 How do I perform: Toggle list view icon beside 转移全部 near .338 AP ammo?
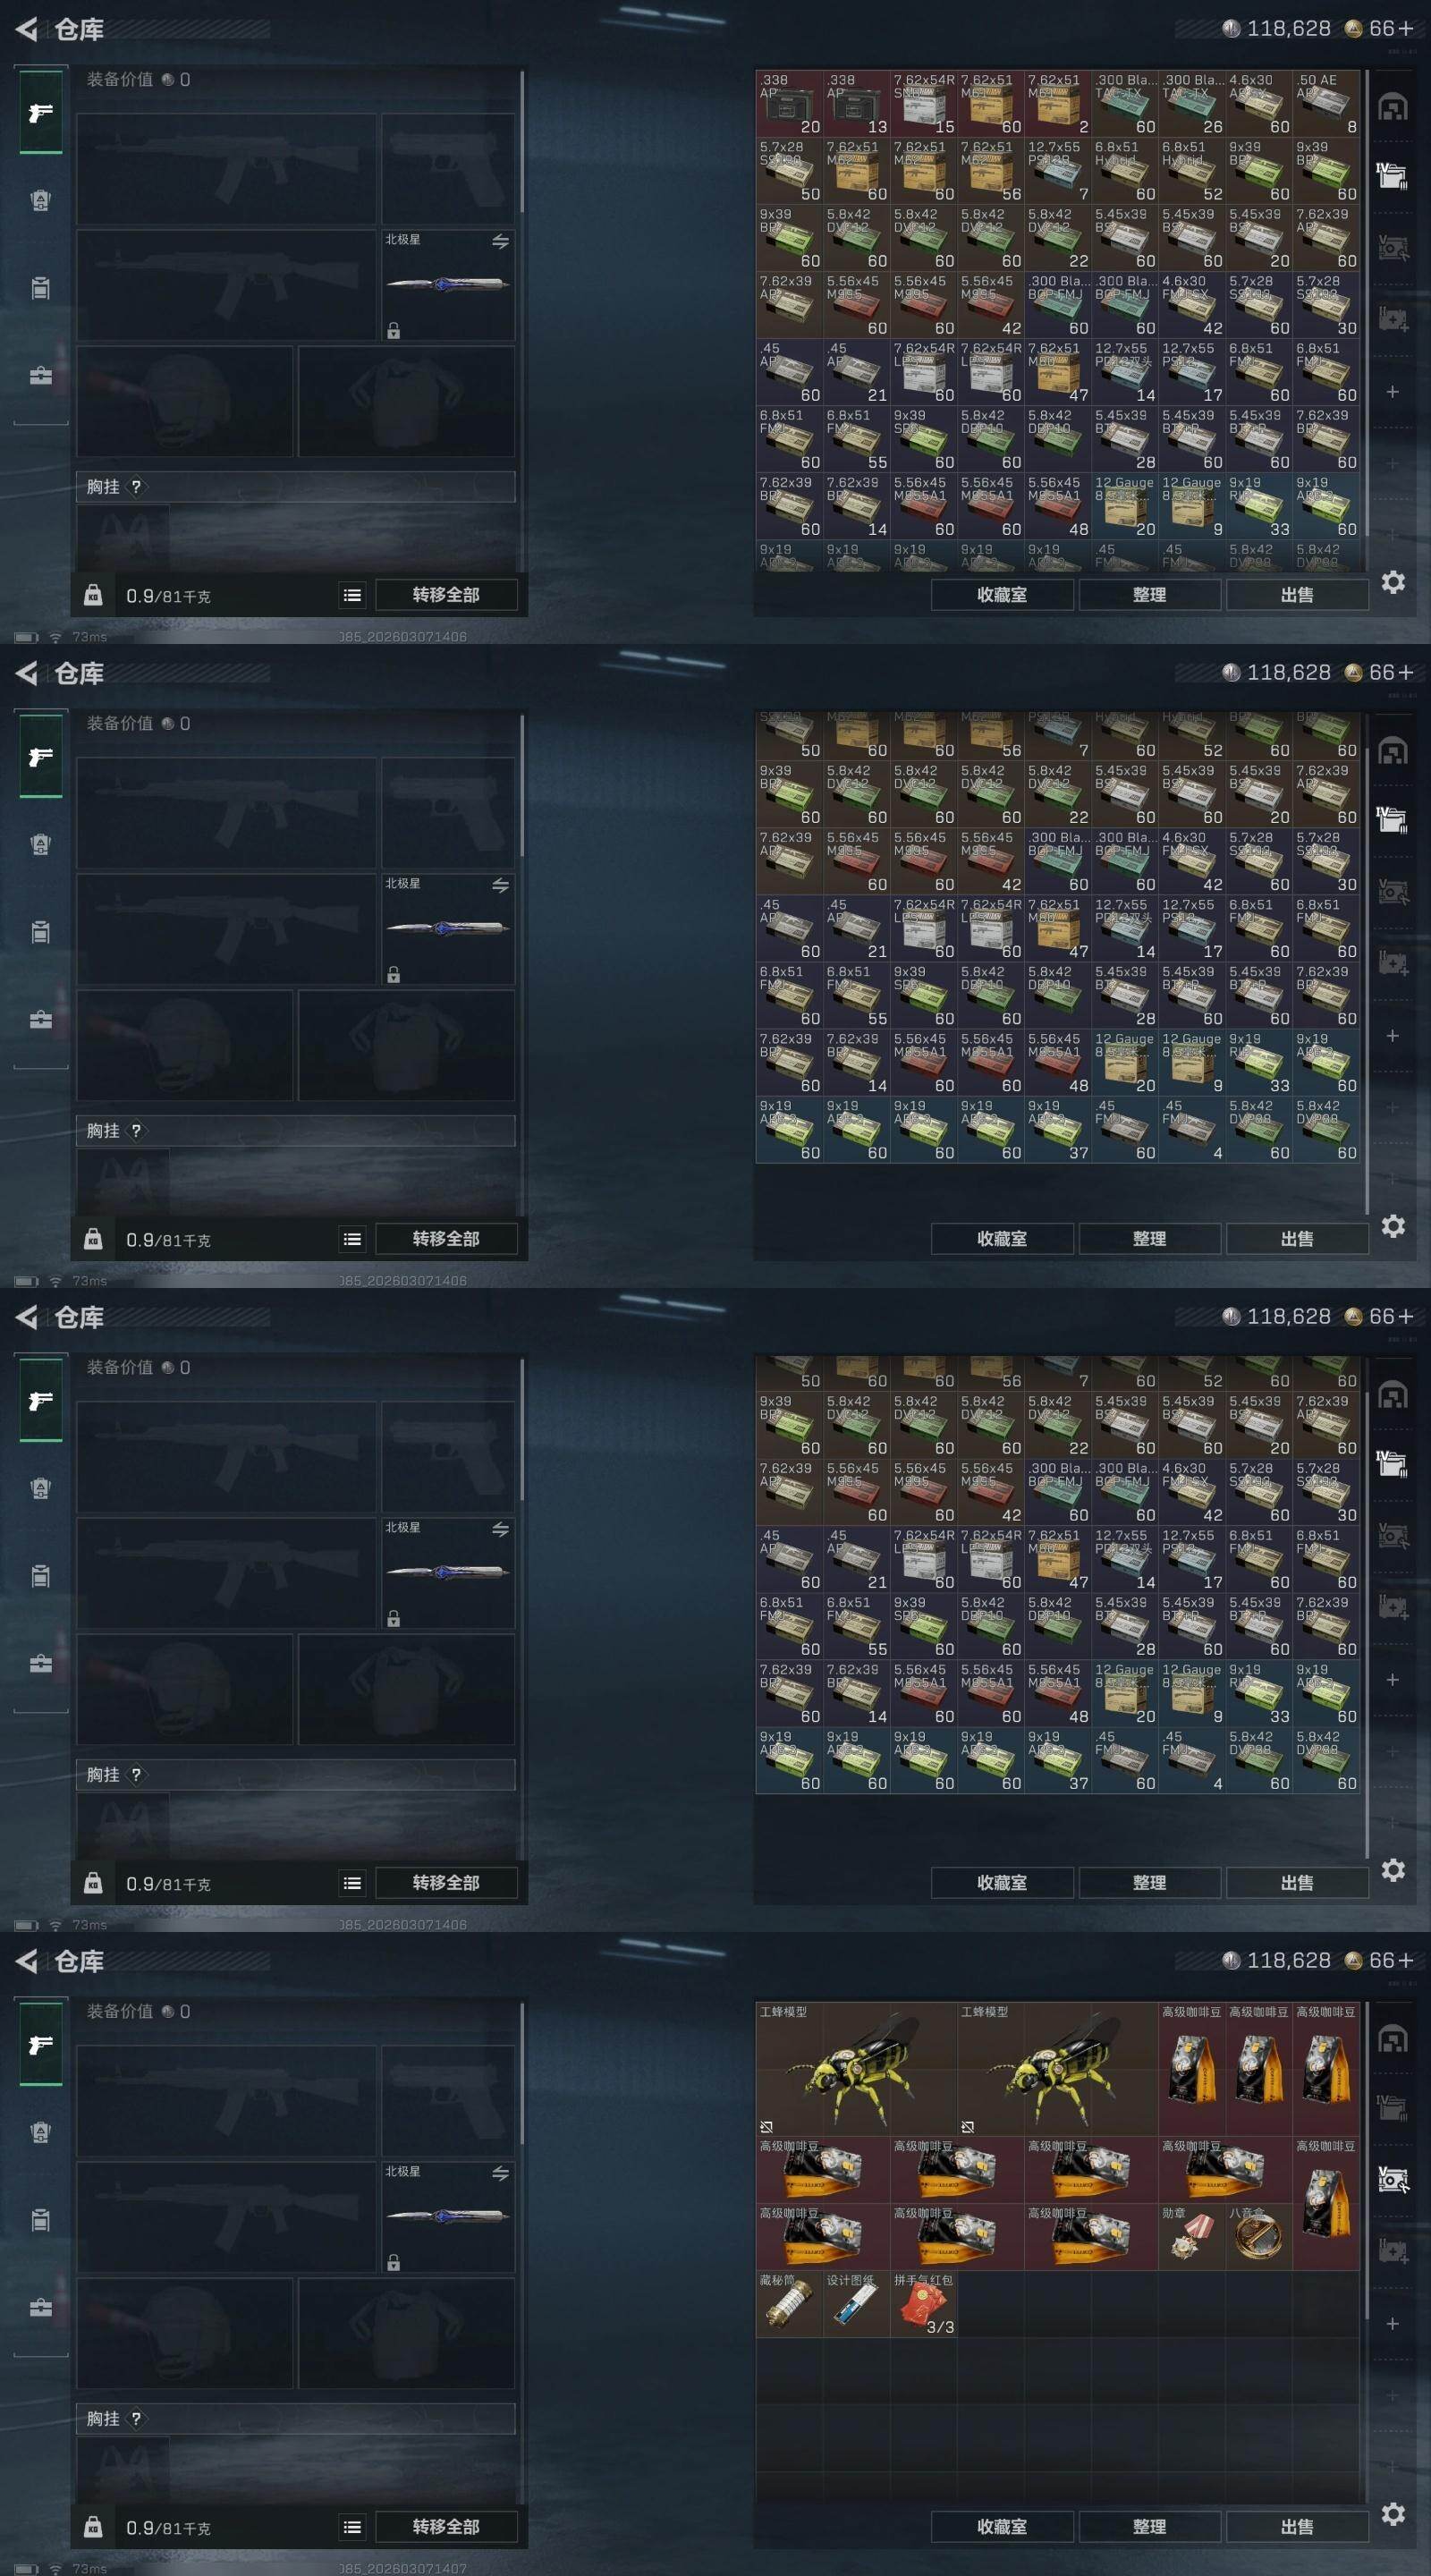352,595
